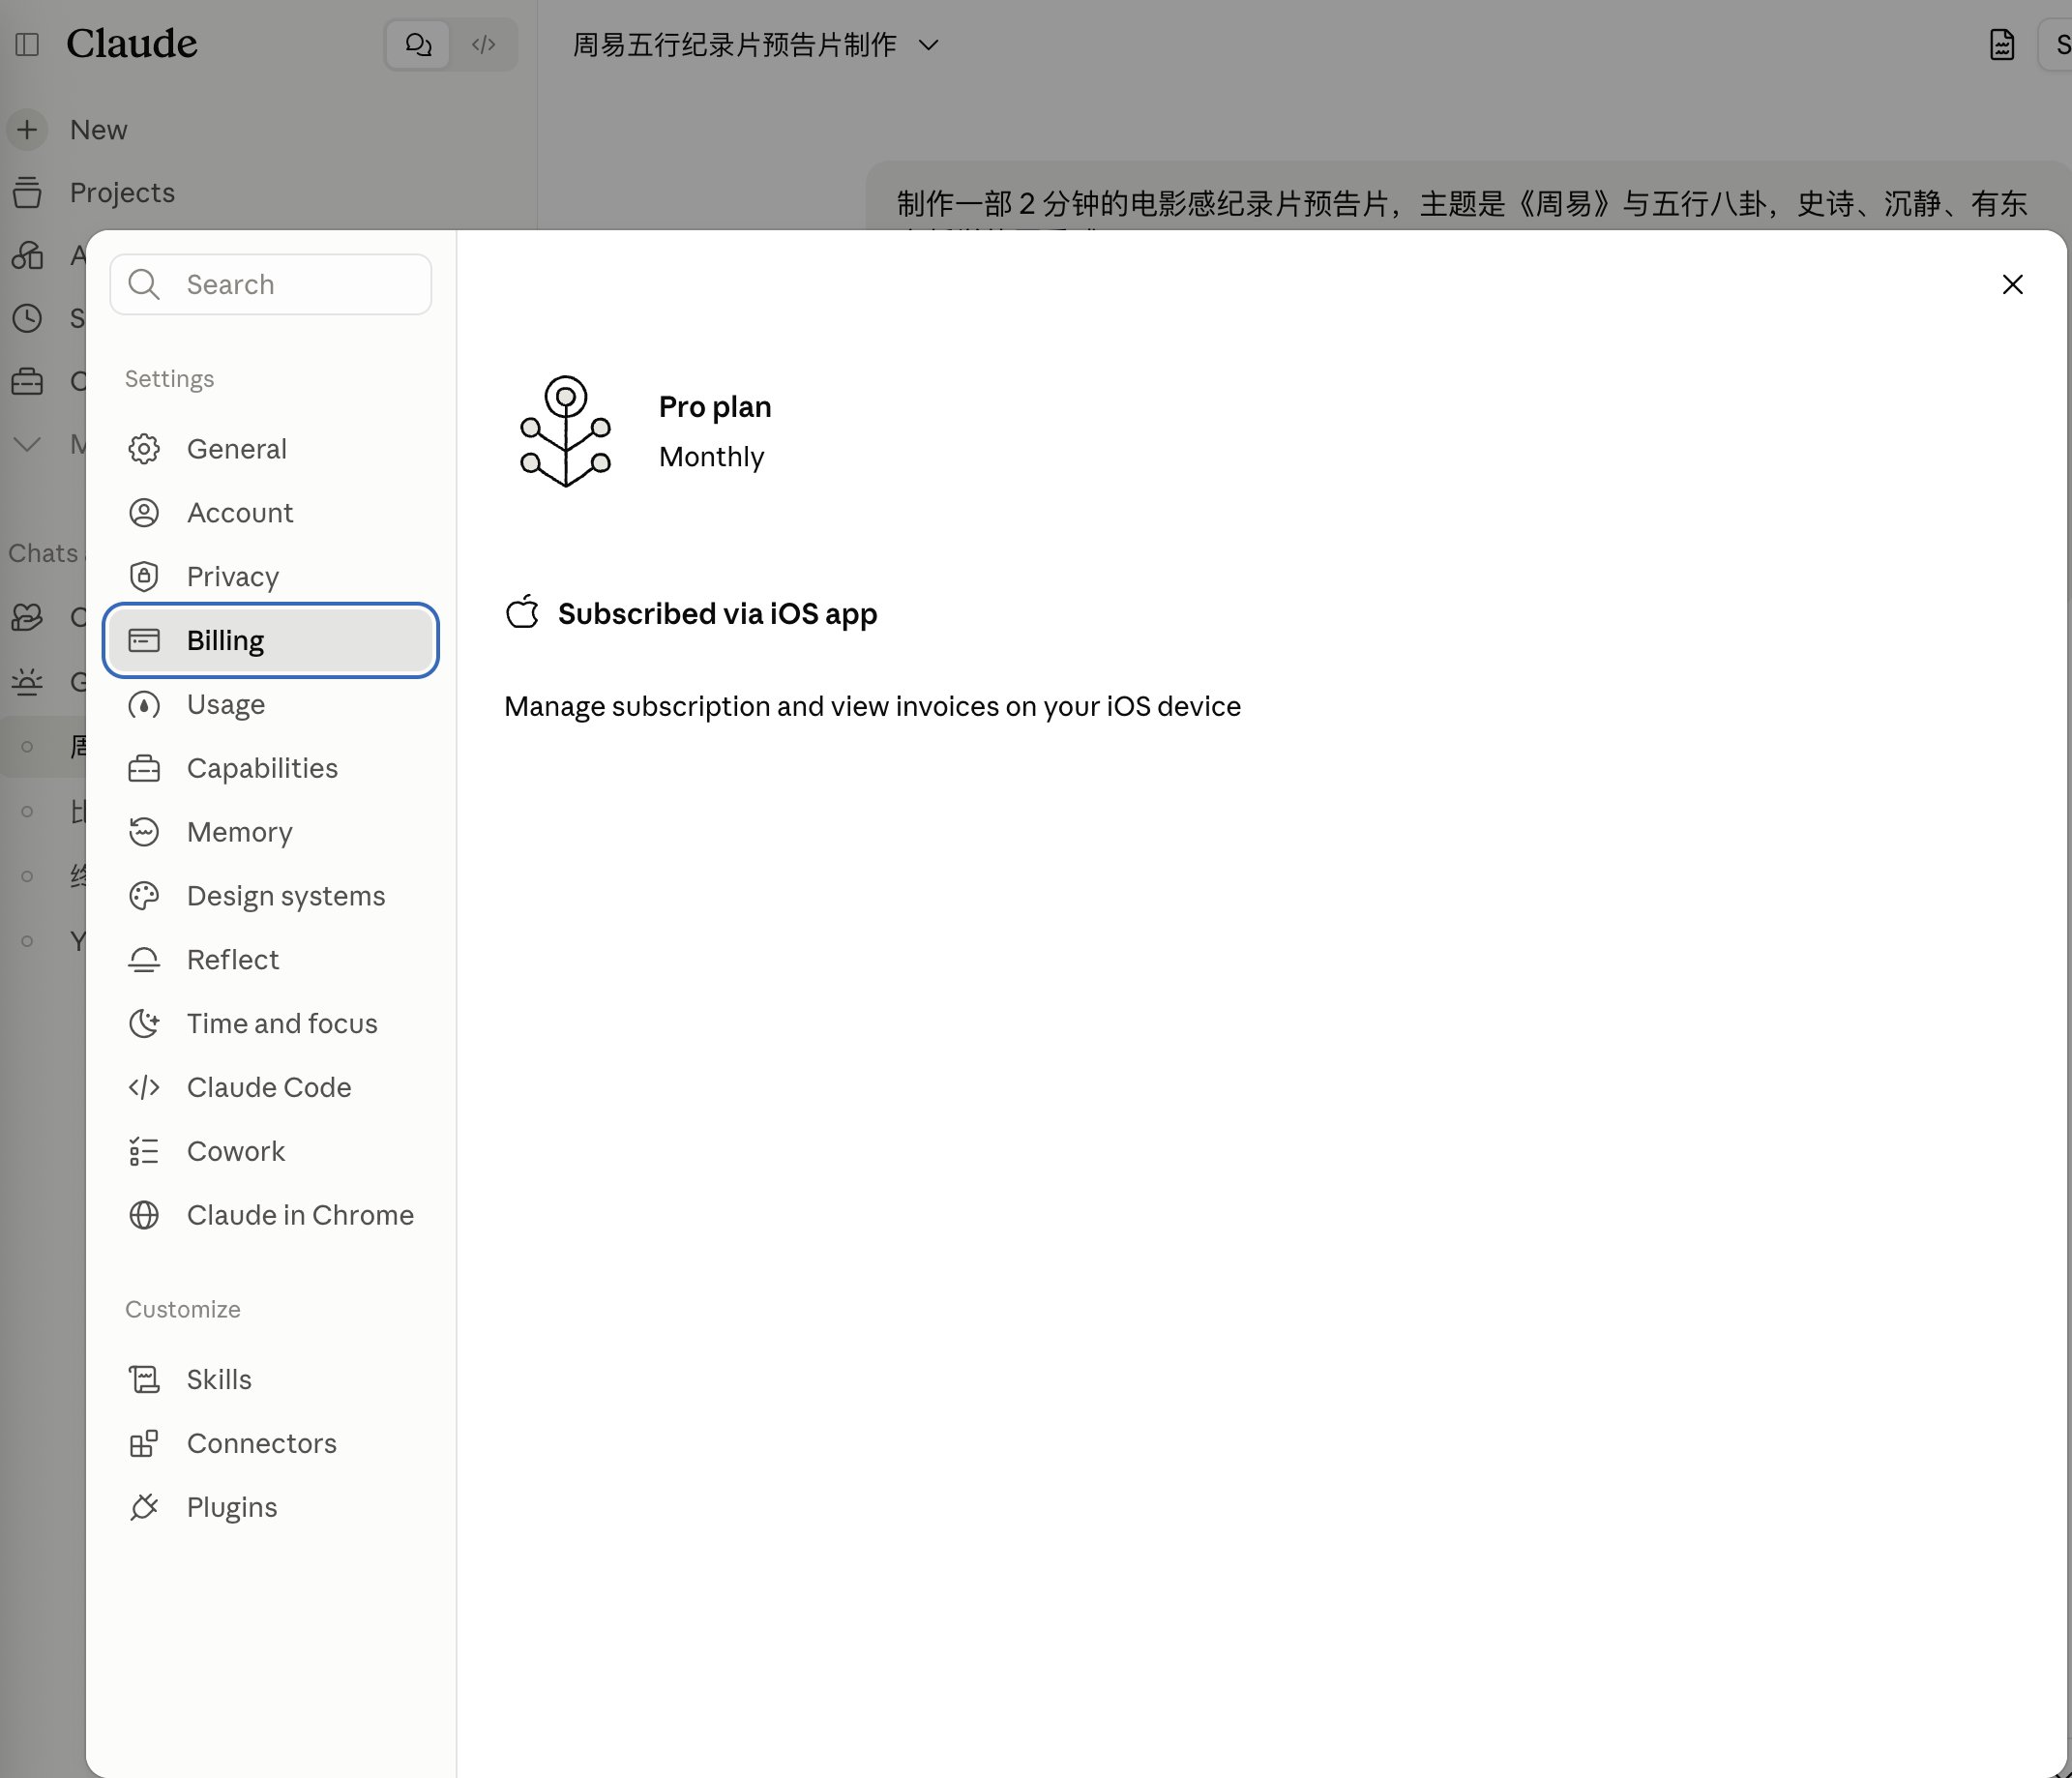Toggle the sidebar panel icon
Viewport: 2072px width, 1778px height.
[27, 44]
